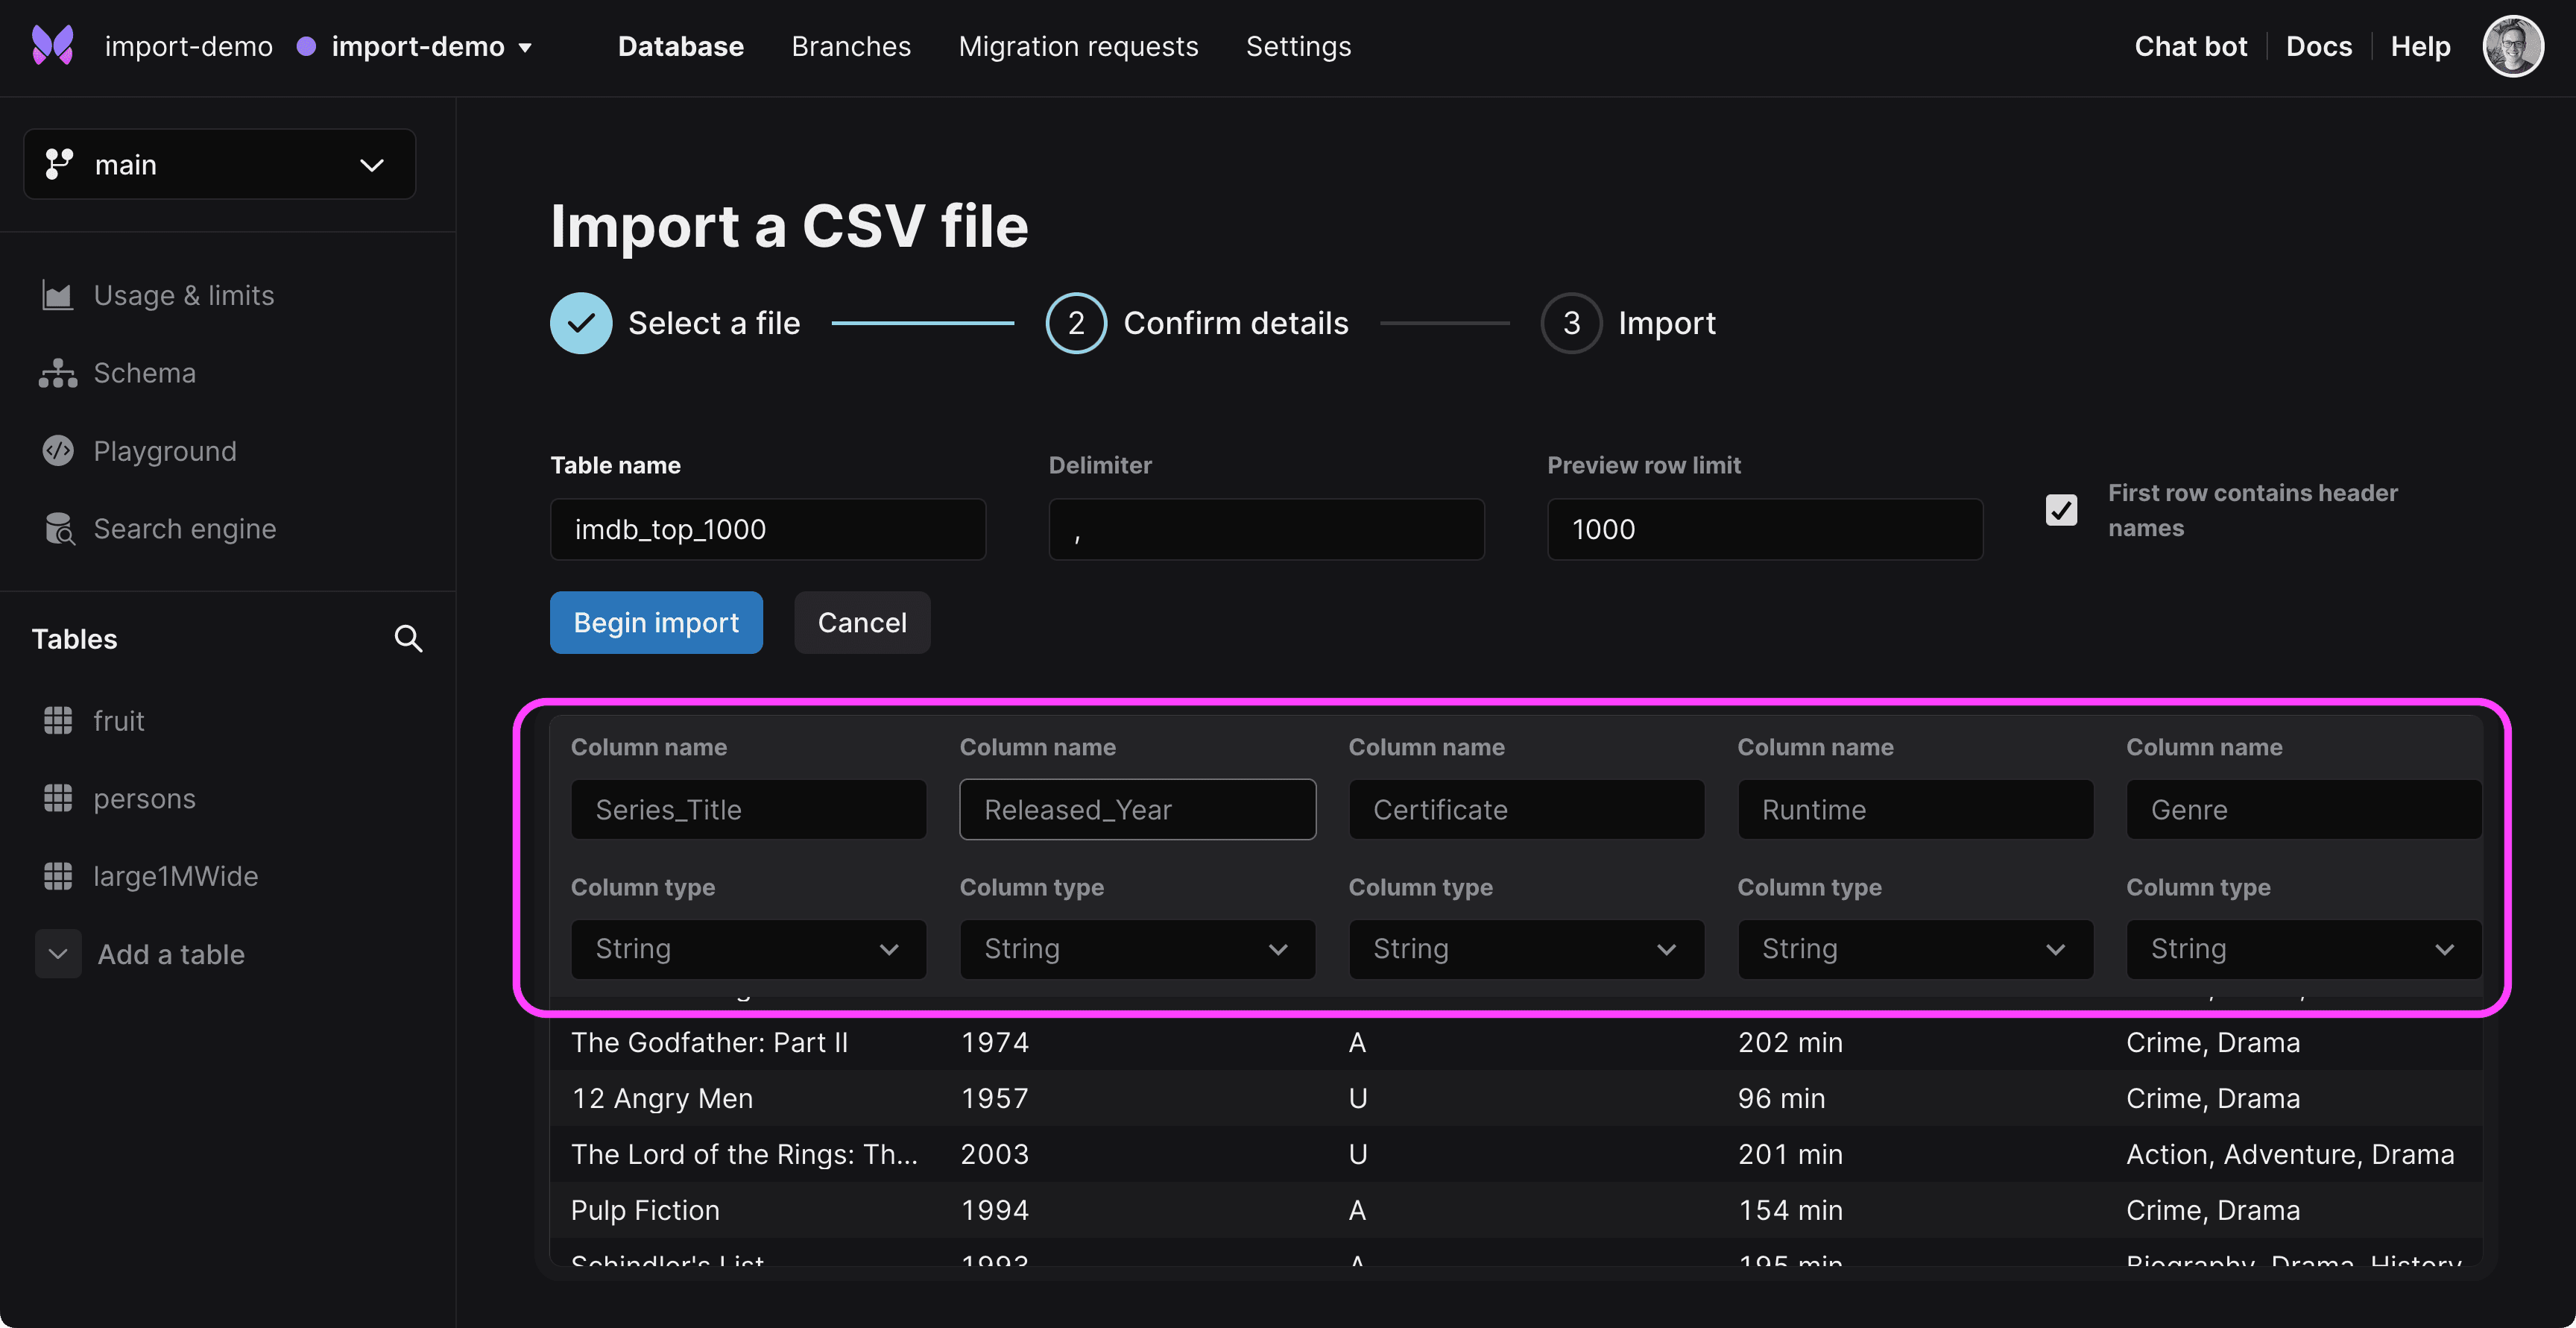Click the Search engine icon
Image resolution: width=2576 pixels, height=1328 pixels.
[60, 529]
